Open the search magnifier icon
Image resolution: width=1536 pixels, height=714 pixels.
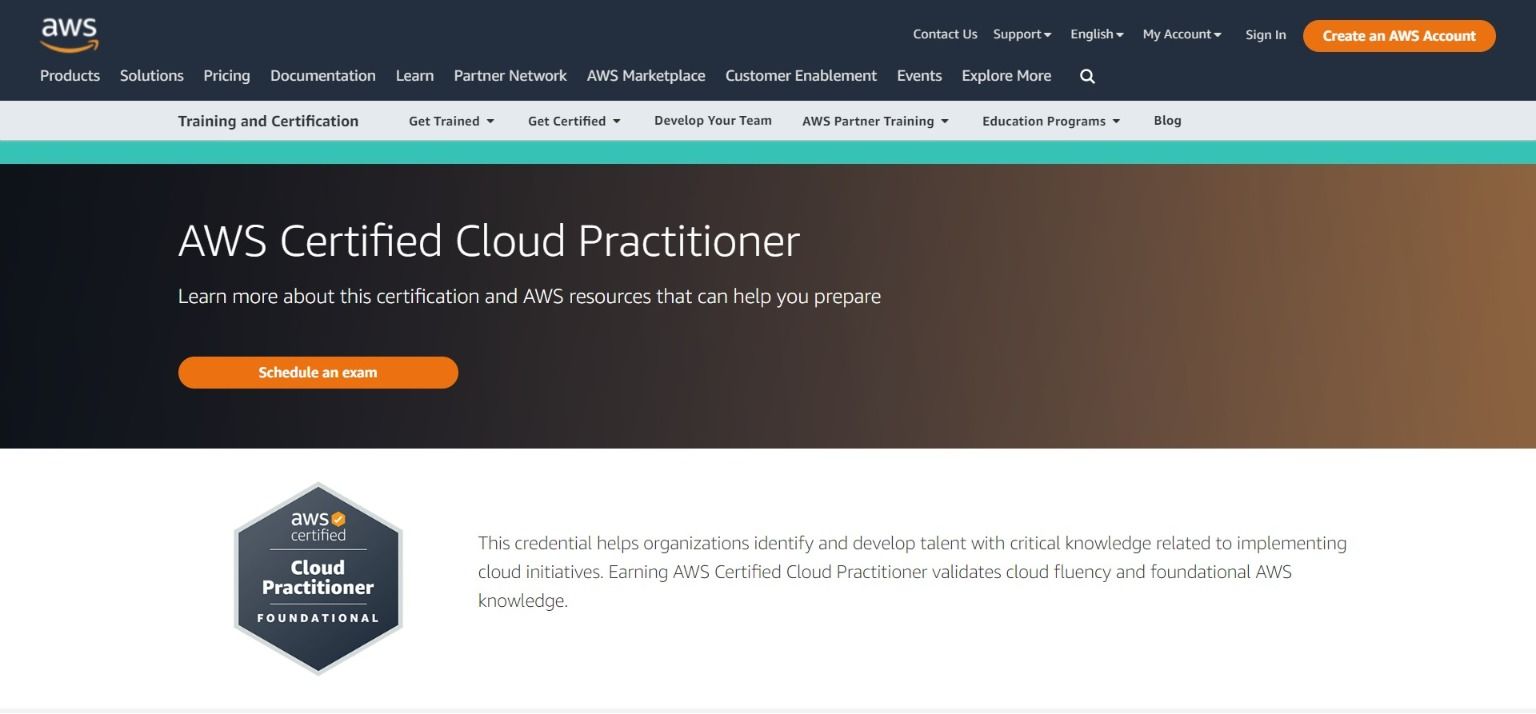coord(1086,75)
